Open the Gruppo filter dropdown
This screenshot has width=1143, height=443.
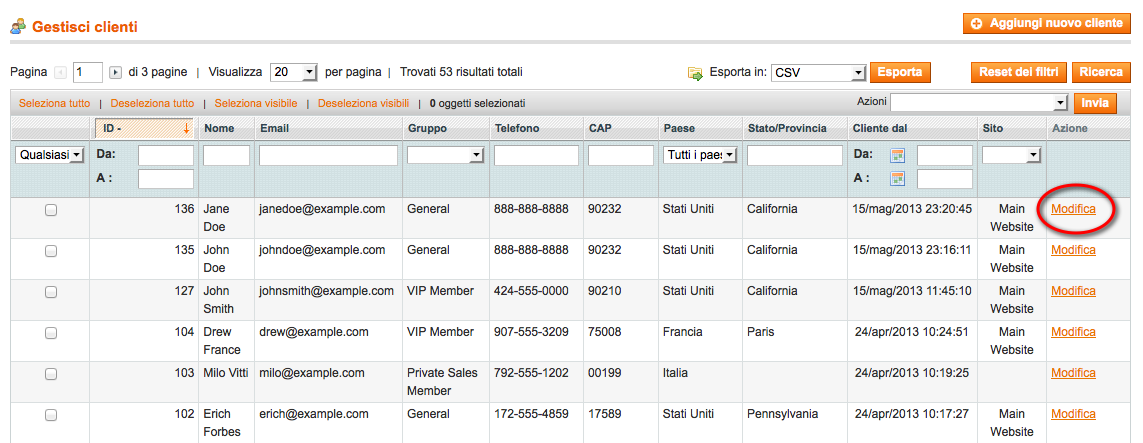445,155
